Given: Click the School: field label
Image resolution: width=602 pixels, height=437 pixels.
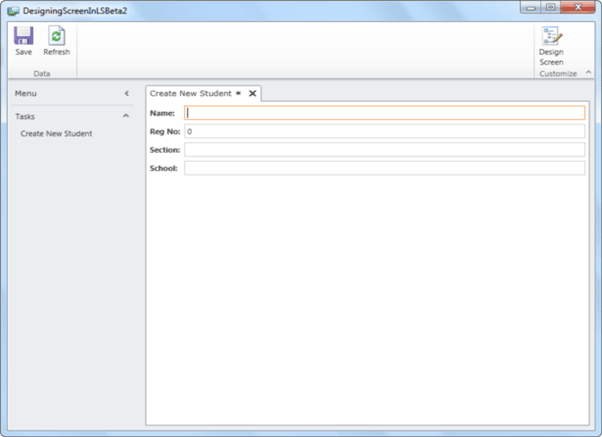Looking at the screenshot, I should (x=164, y=169).
